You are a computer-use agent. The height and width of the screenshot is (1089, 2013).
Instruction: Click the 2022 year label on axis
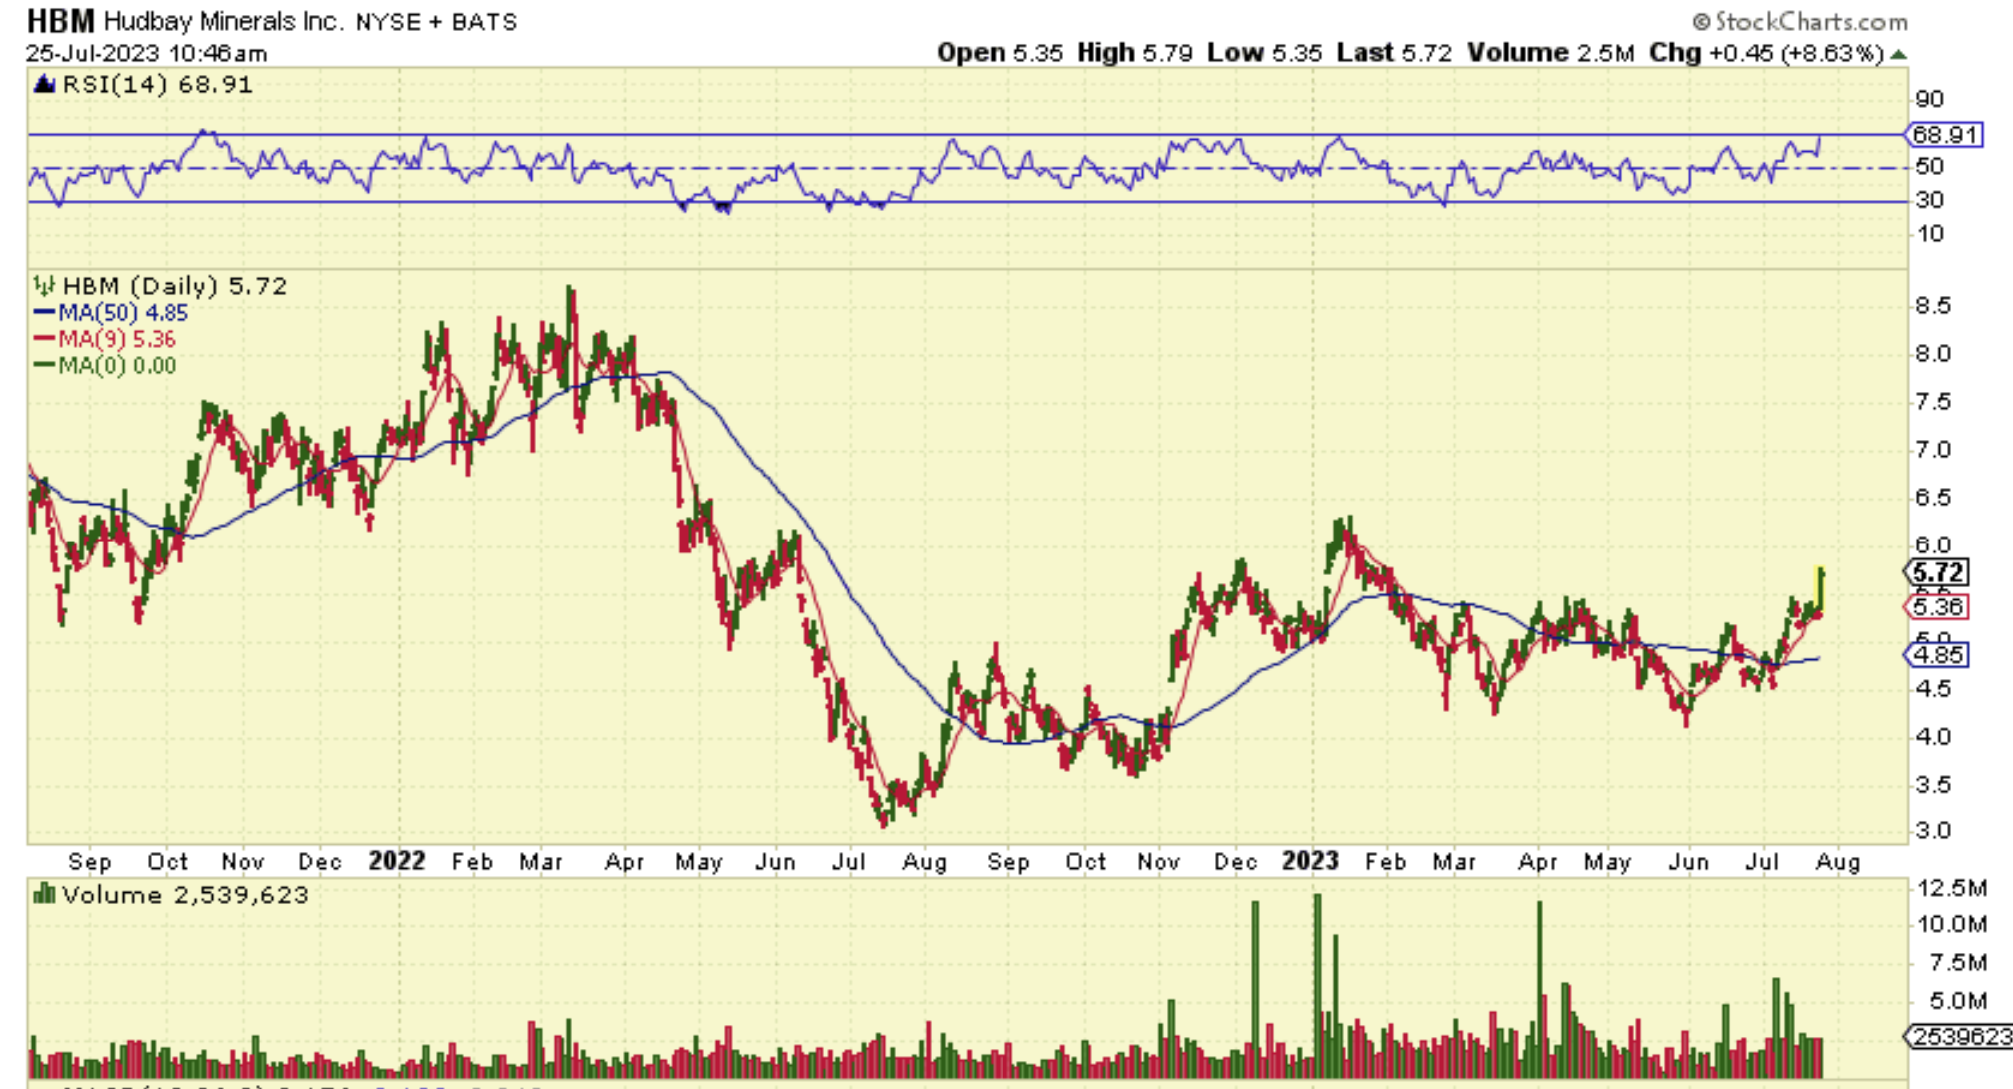pos(396,861)
